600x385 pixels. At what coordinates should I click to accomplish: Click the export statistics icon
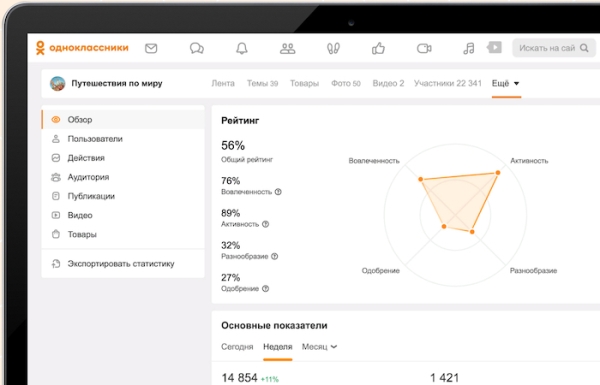pyautogui.click(x=56, y=263)
